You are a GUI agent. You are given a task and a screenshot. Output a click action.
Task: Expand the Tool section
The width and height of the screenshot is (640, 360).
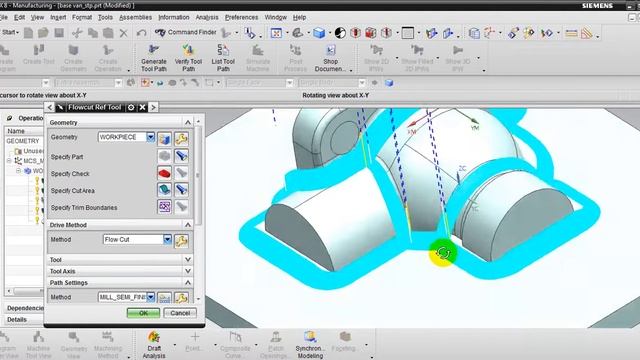(x=188, y=260)
